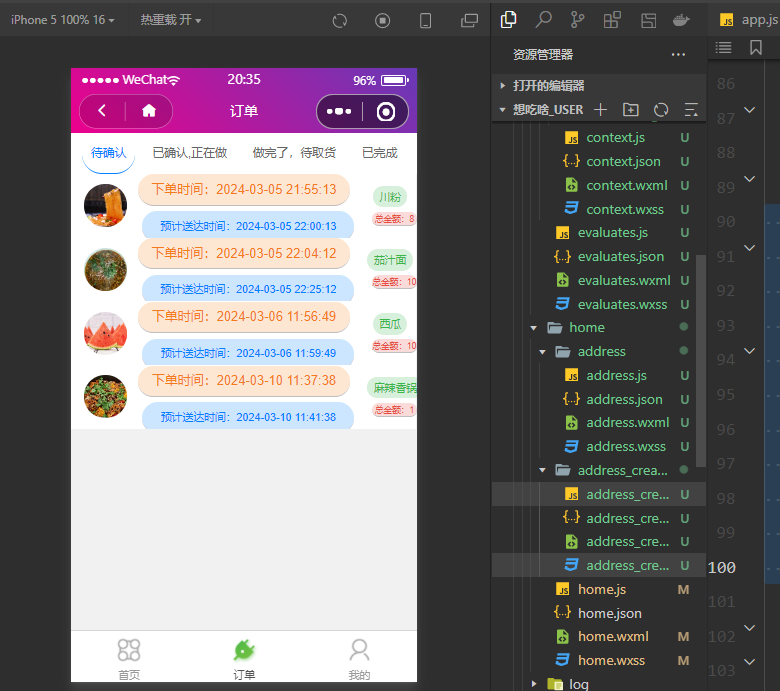Image resolution: width=780 pixels, height=691 pixels.
Task: Click the fold arrow at editor line 87
Action: (750, 109)
